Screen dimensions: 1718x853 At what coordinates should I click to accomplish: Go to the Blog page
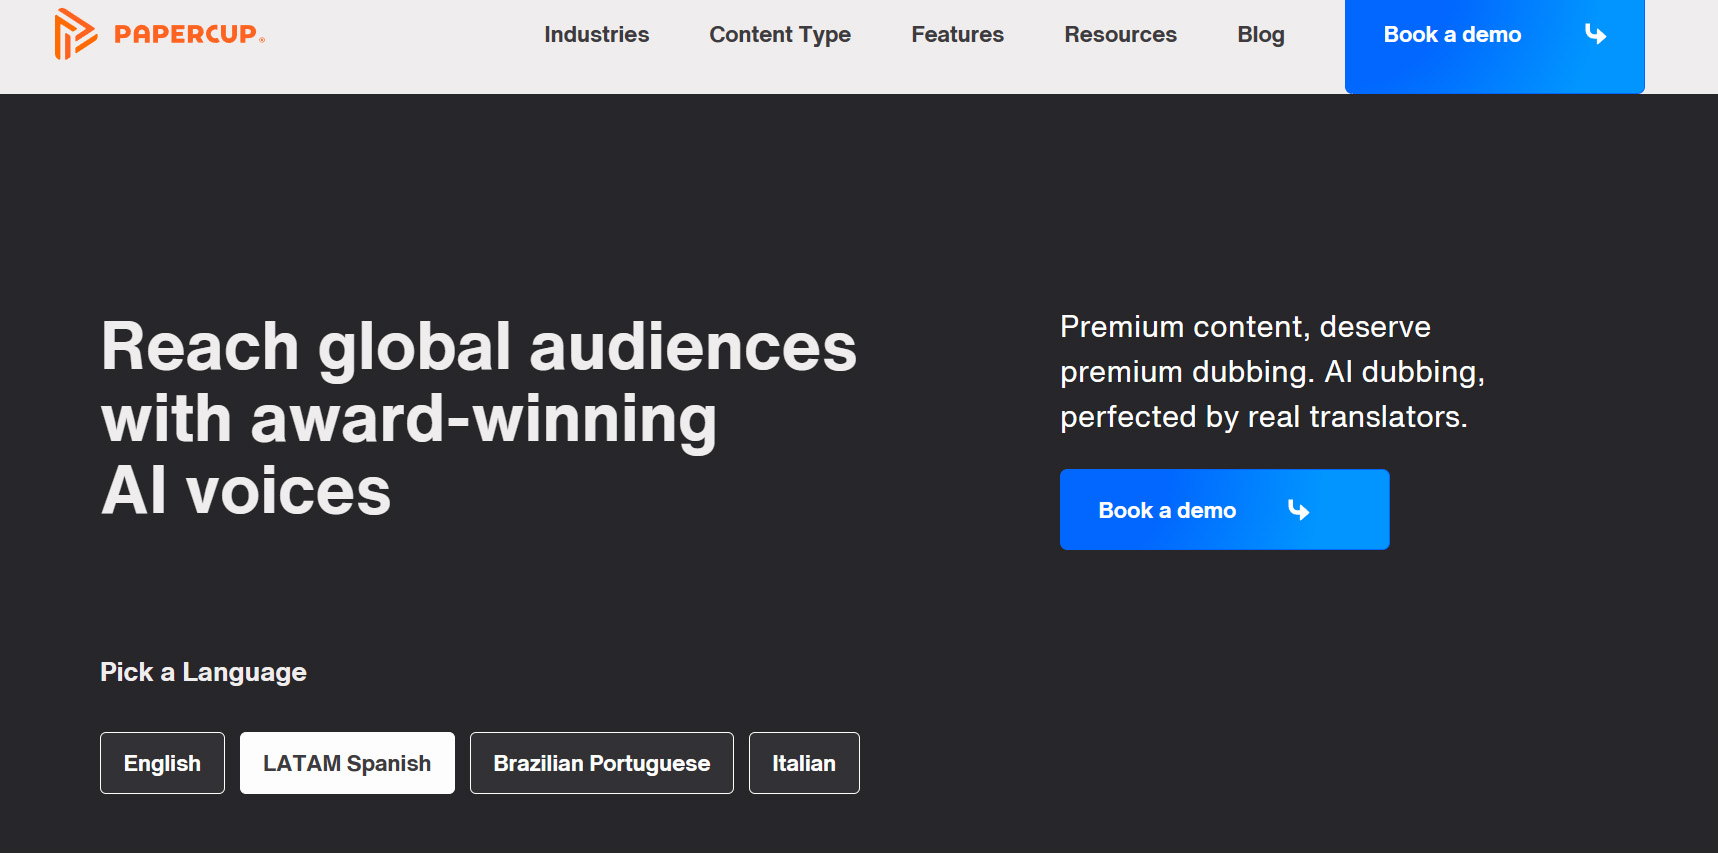[x=1260, y=35]
